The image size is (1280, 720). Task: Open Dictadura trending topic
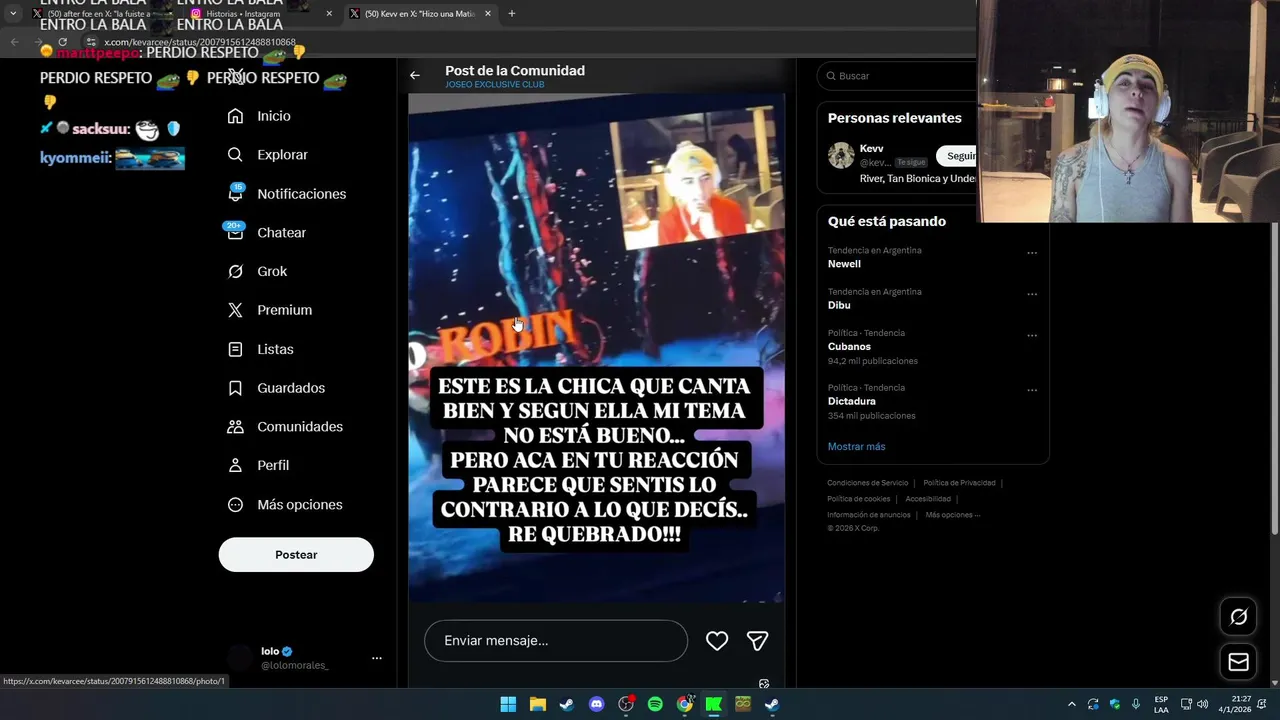tap(852, 401)
